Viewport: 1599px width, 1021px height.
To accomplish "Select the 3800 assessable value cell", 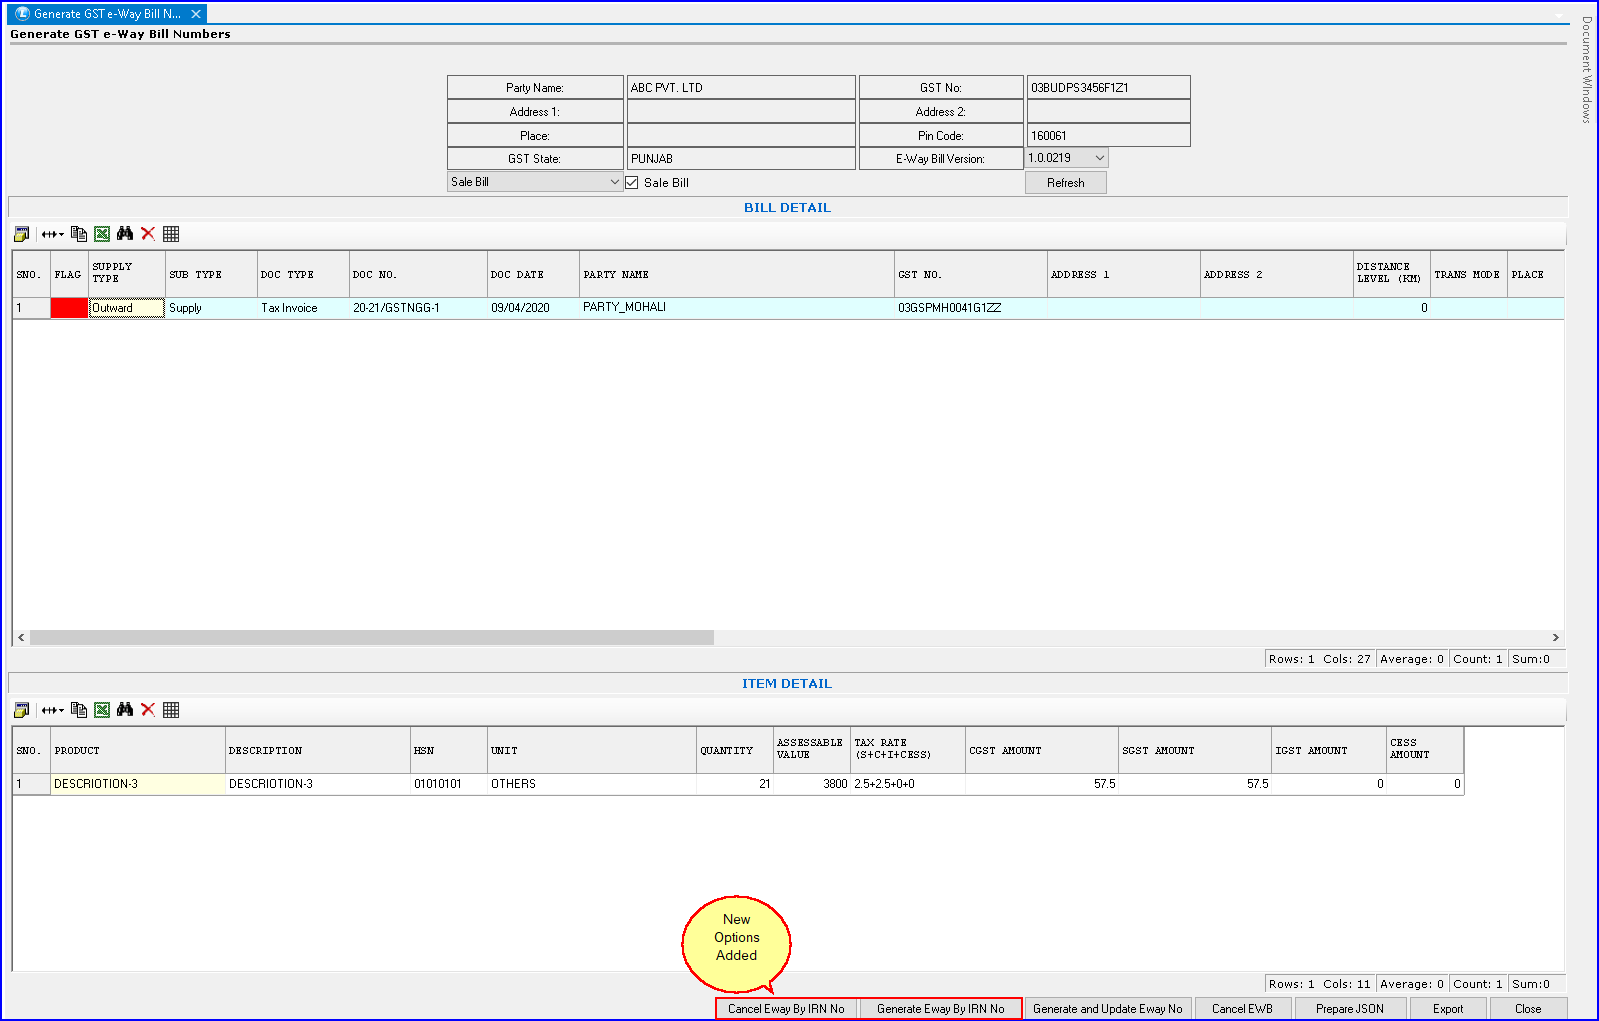I will pos(811,784).
